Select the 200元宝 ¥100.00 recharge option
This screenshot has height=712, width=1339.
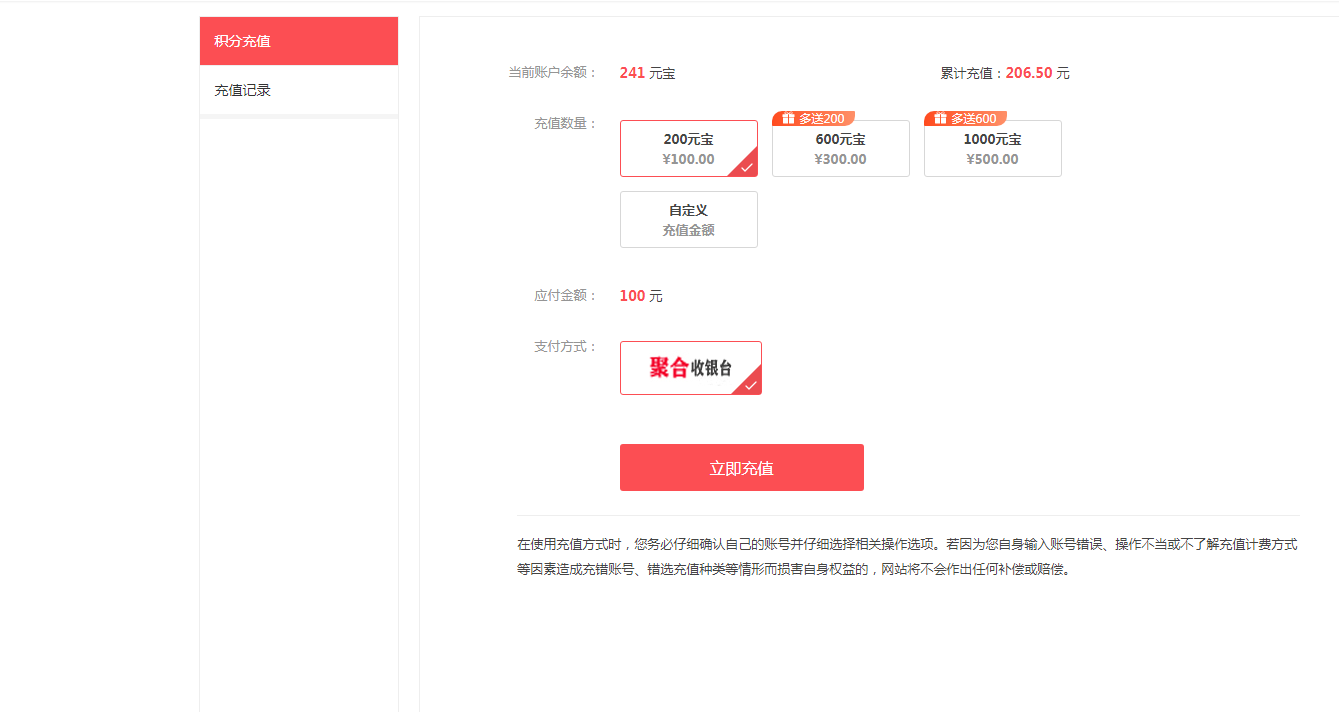click(688, 149)
